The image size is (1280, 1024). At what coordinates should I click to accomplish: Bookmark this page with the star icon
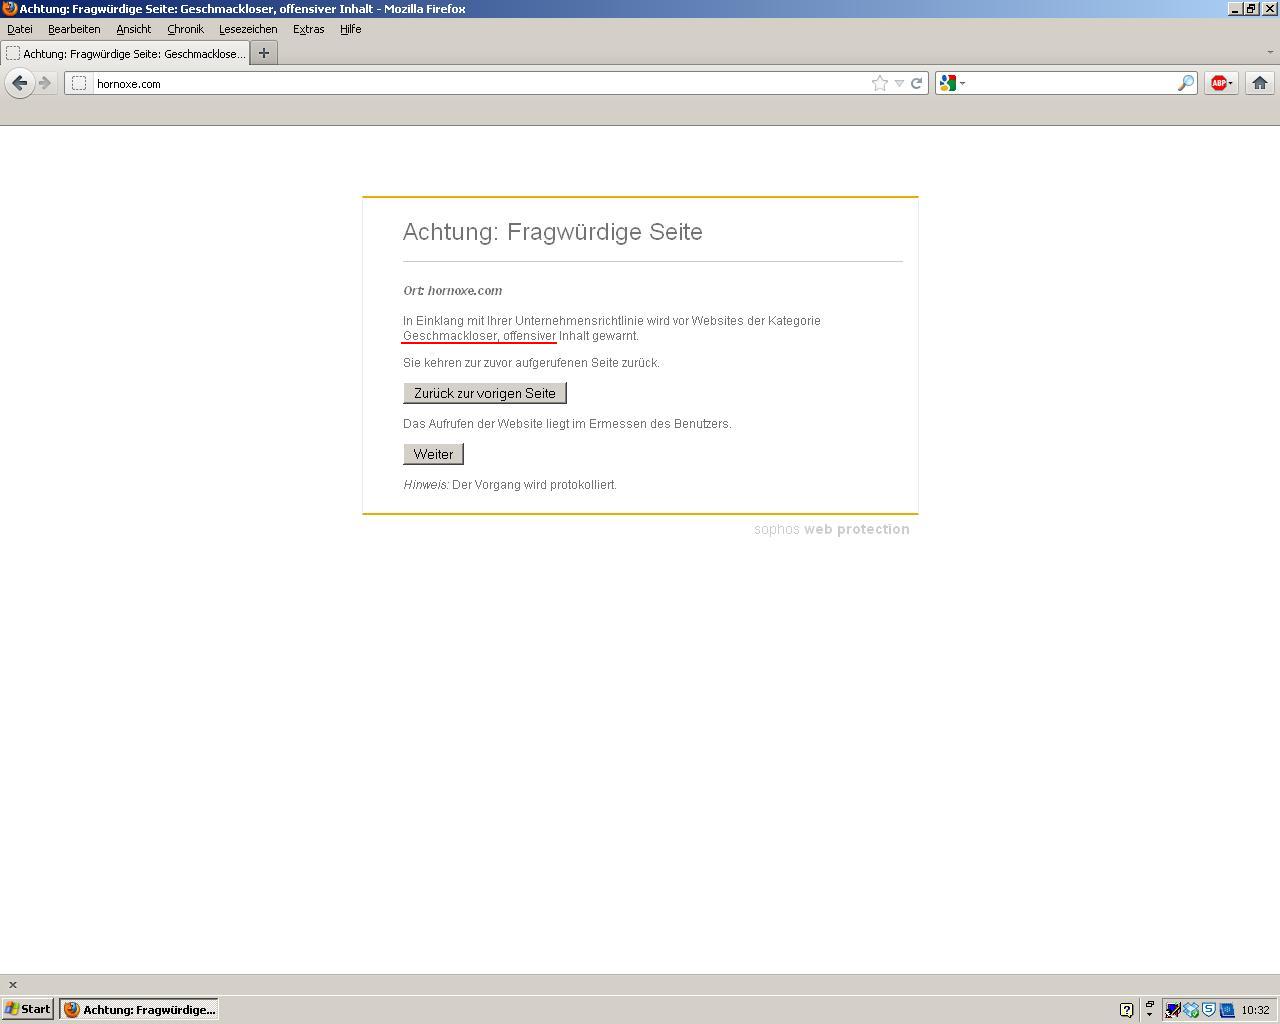tap(879, 83)
